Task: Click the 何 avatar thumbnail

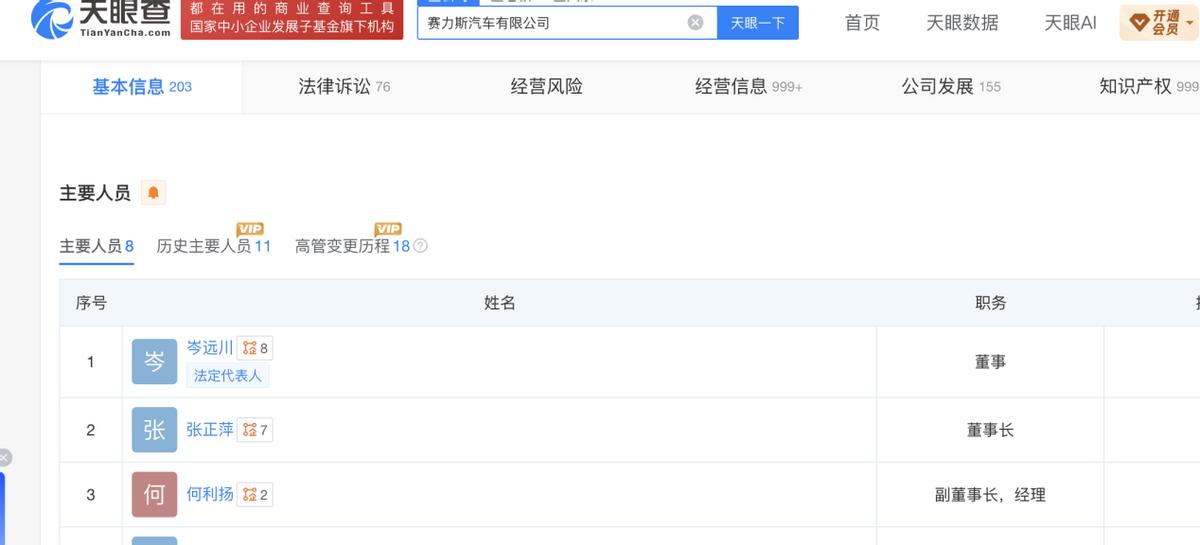Action: 154,494
